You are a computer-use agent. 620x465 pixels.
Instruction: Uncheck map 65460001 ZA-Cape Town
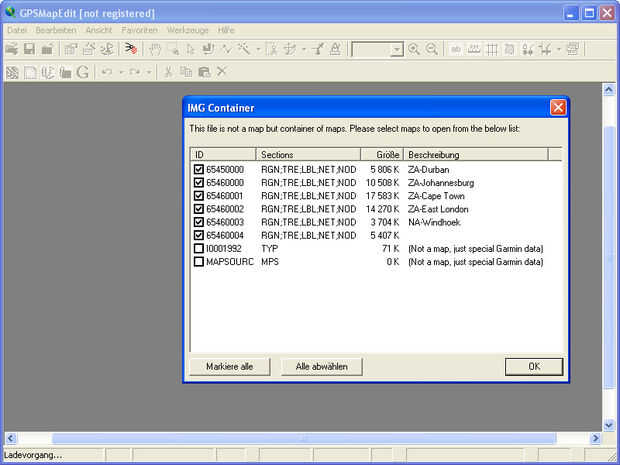point(198,196)
